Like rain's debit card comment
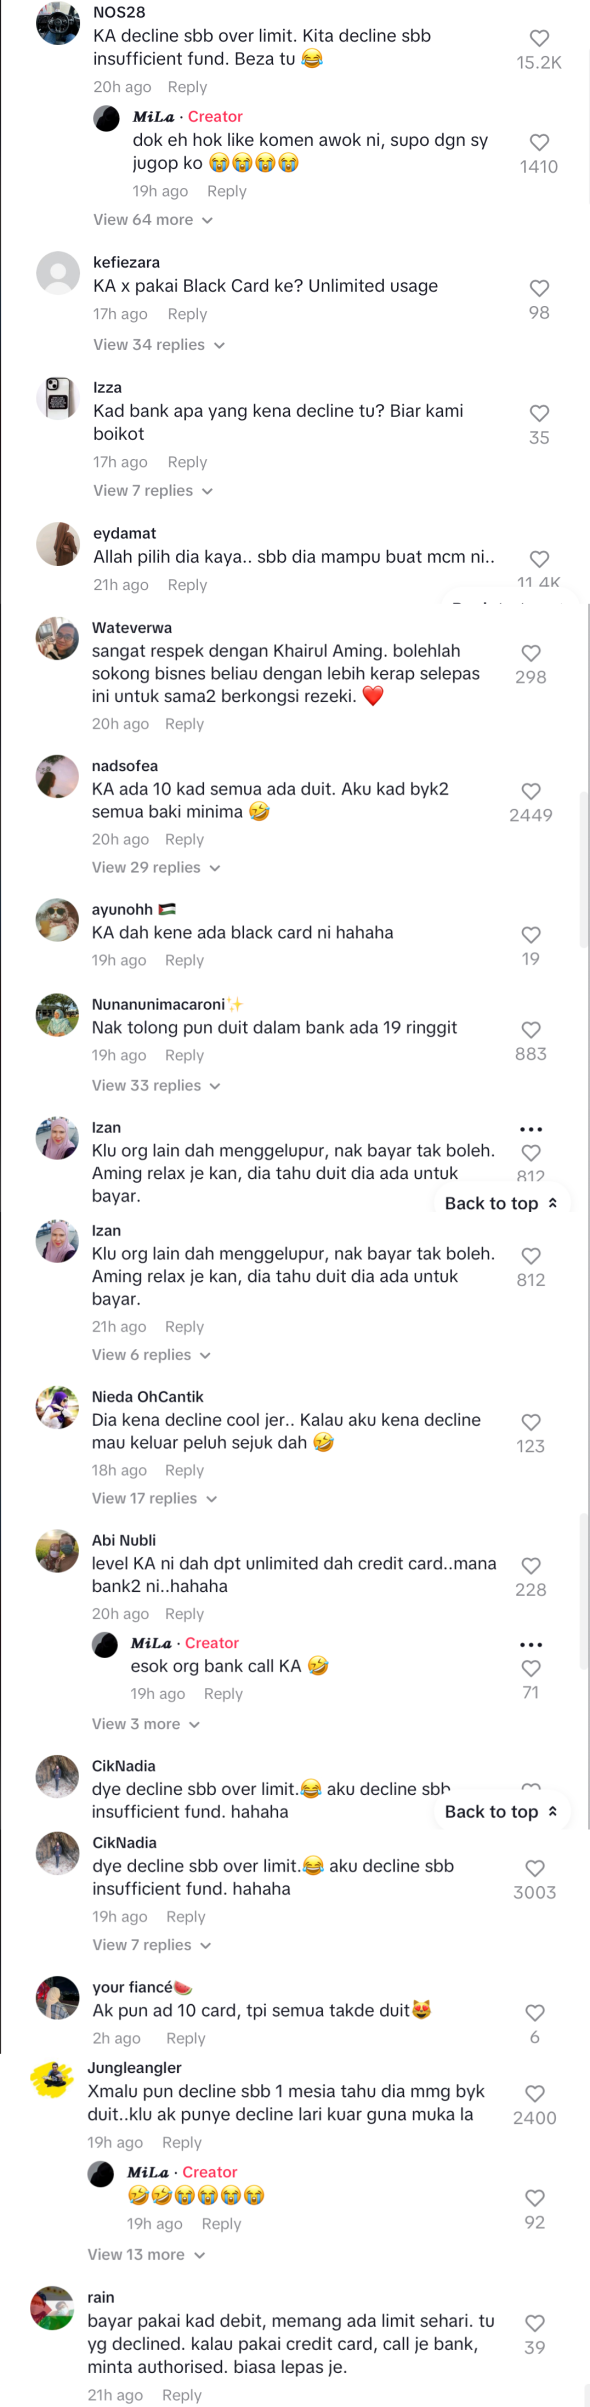Viewport: 590px width, 2407px height. tap(535, 2324)
